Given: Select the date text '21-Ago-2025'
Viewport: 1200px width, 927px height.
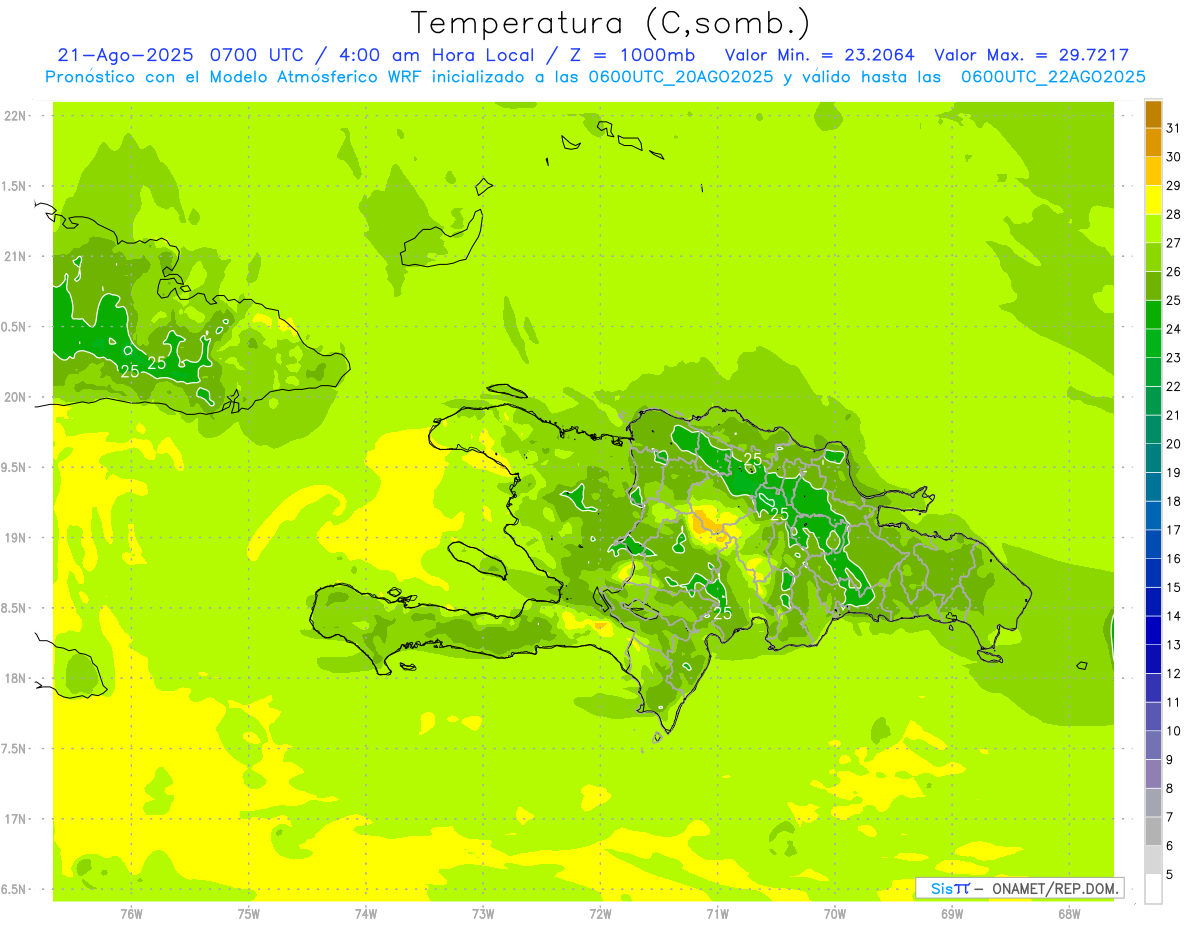Looking at the screenshot, I should click(126, 55).
